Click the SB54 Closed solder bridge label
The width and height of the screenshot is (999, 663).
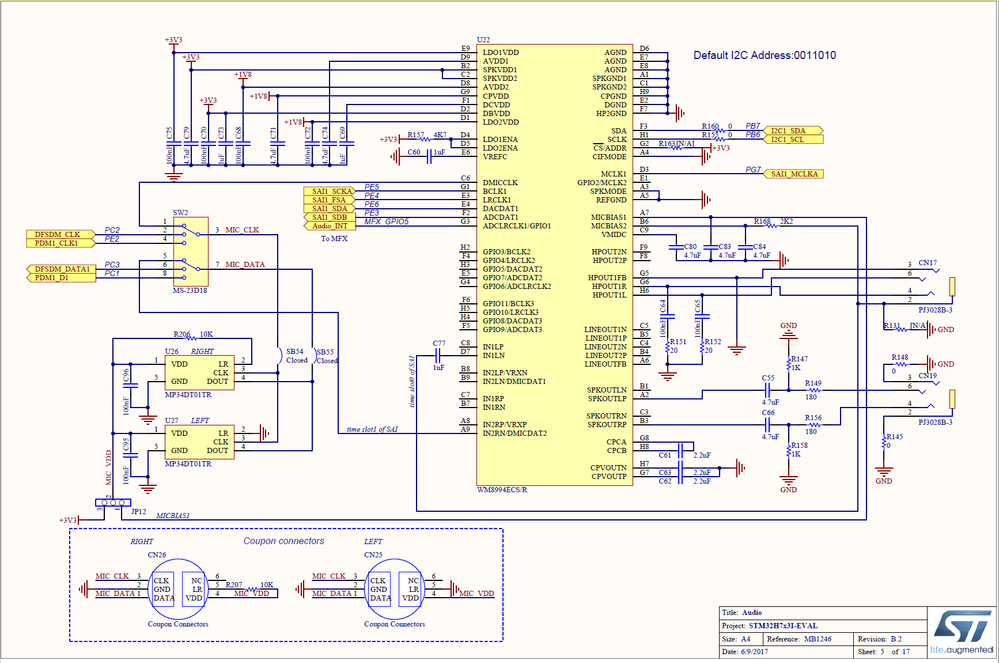click(296, 355)
